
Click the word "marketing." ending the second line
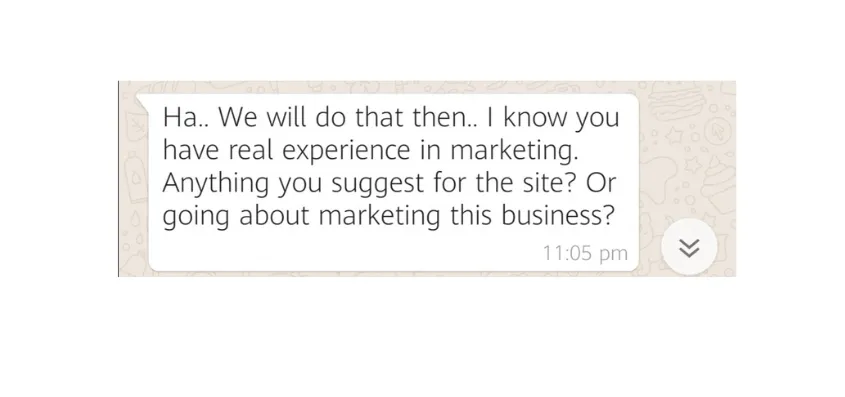click(x=514, y=152)
